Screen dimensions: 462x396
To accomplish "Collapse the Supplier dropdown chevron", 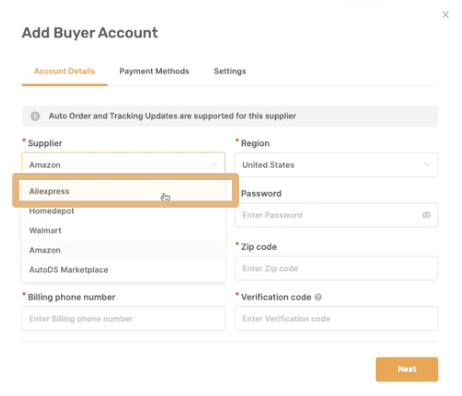I will click(x=214, y=165).
